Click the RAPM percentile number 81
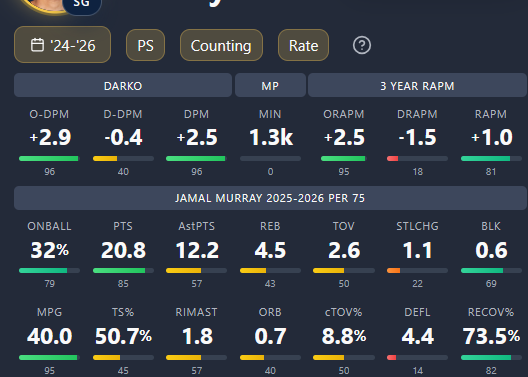The height and width of the screenshot is (377, 528). pos(491,172)
